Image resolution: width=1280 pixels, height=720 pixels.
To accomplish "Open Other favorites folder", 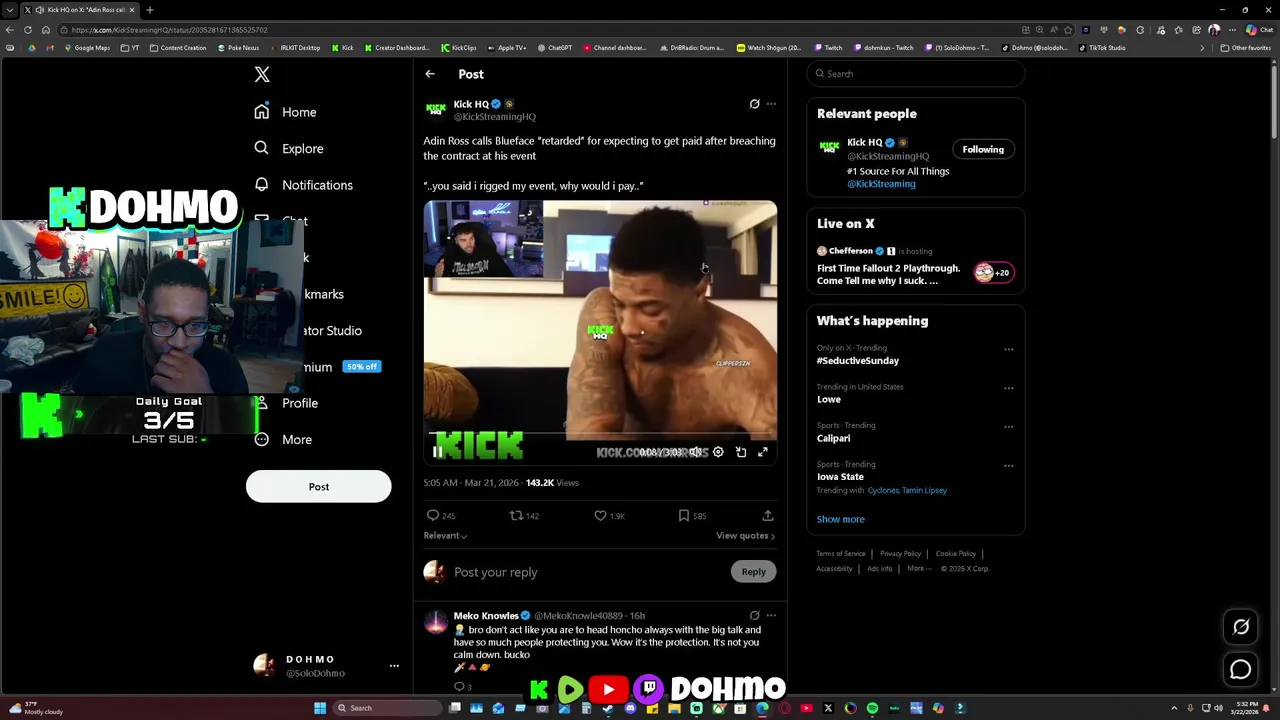I will click(x=1246, y=48).
